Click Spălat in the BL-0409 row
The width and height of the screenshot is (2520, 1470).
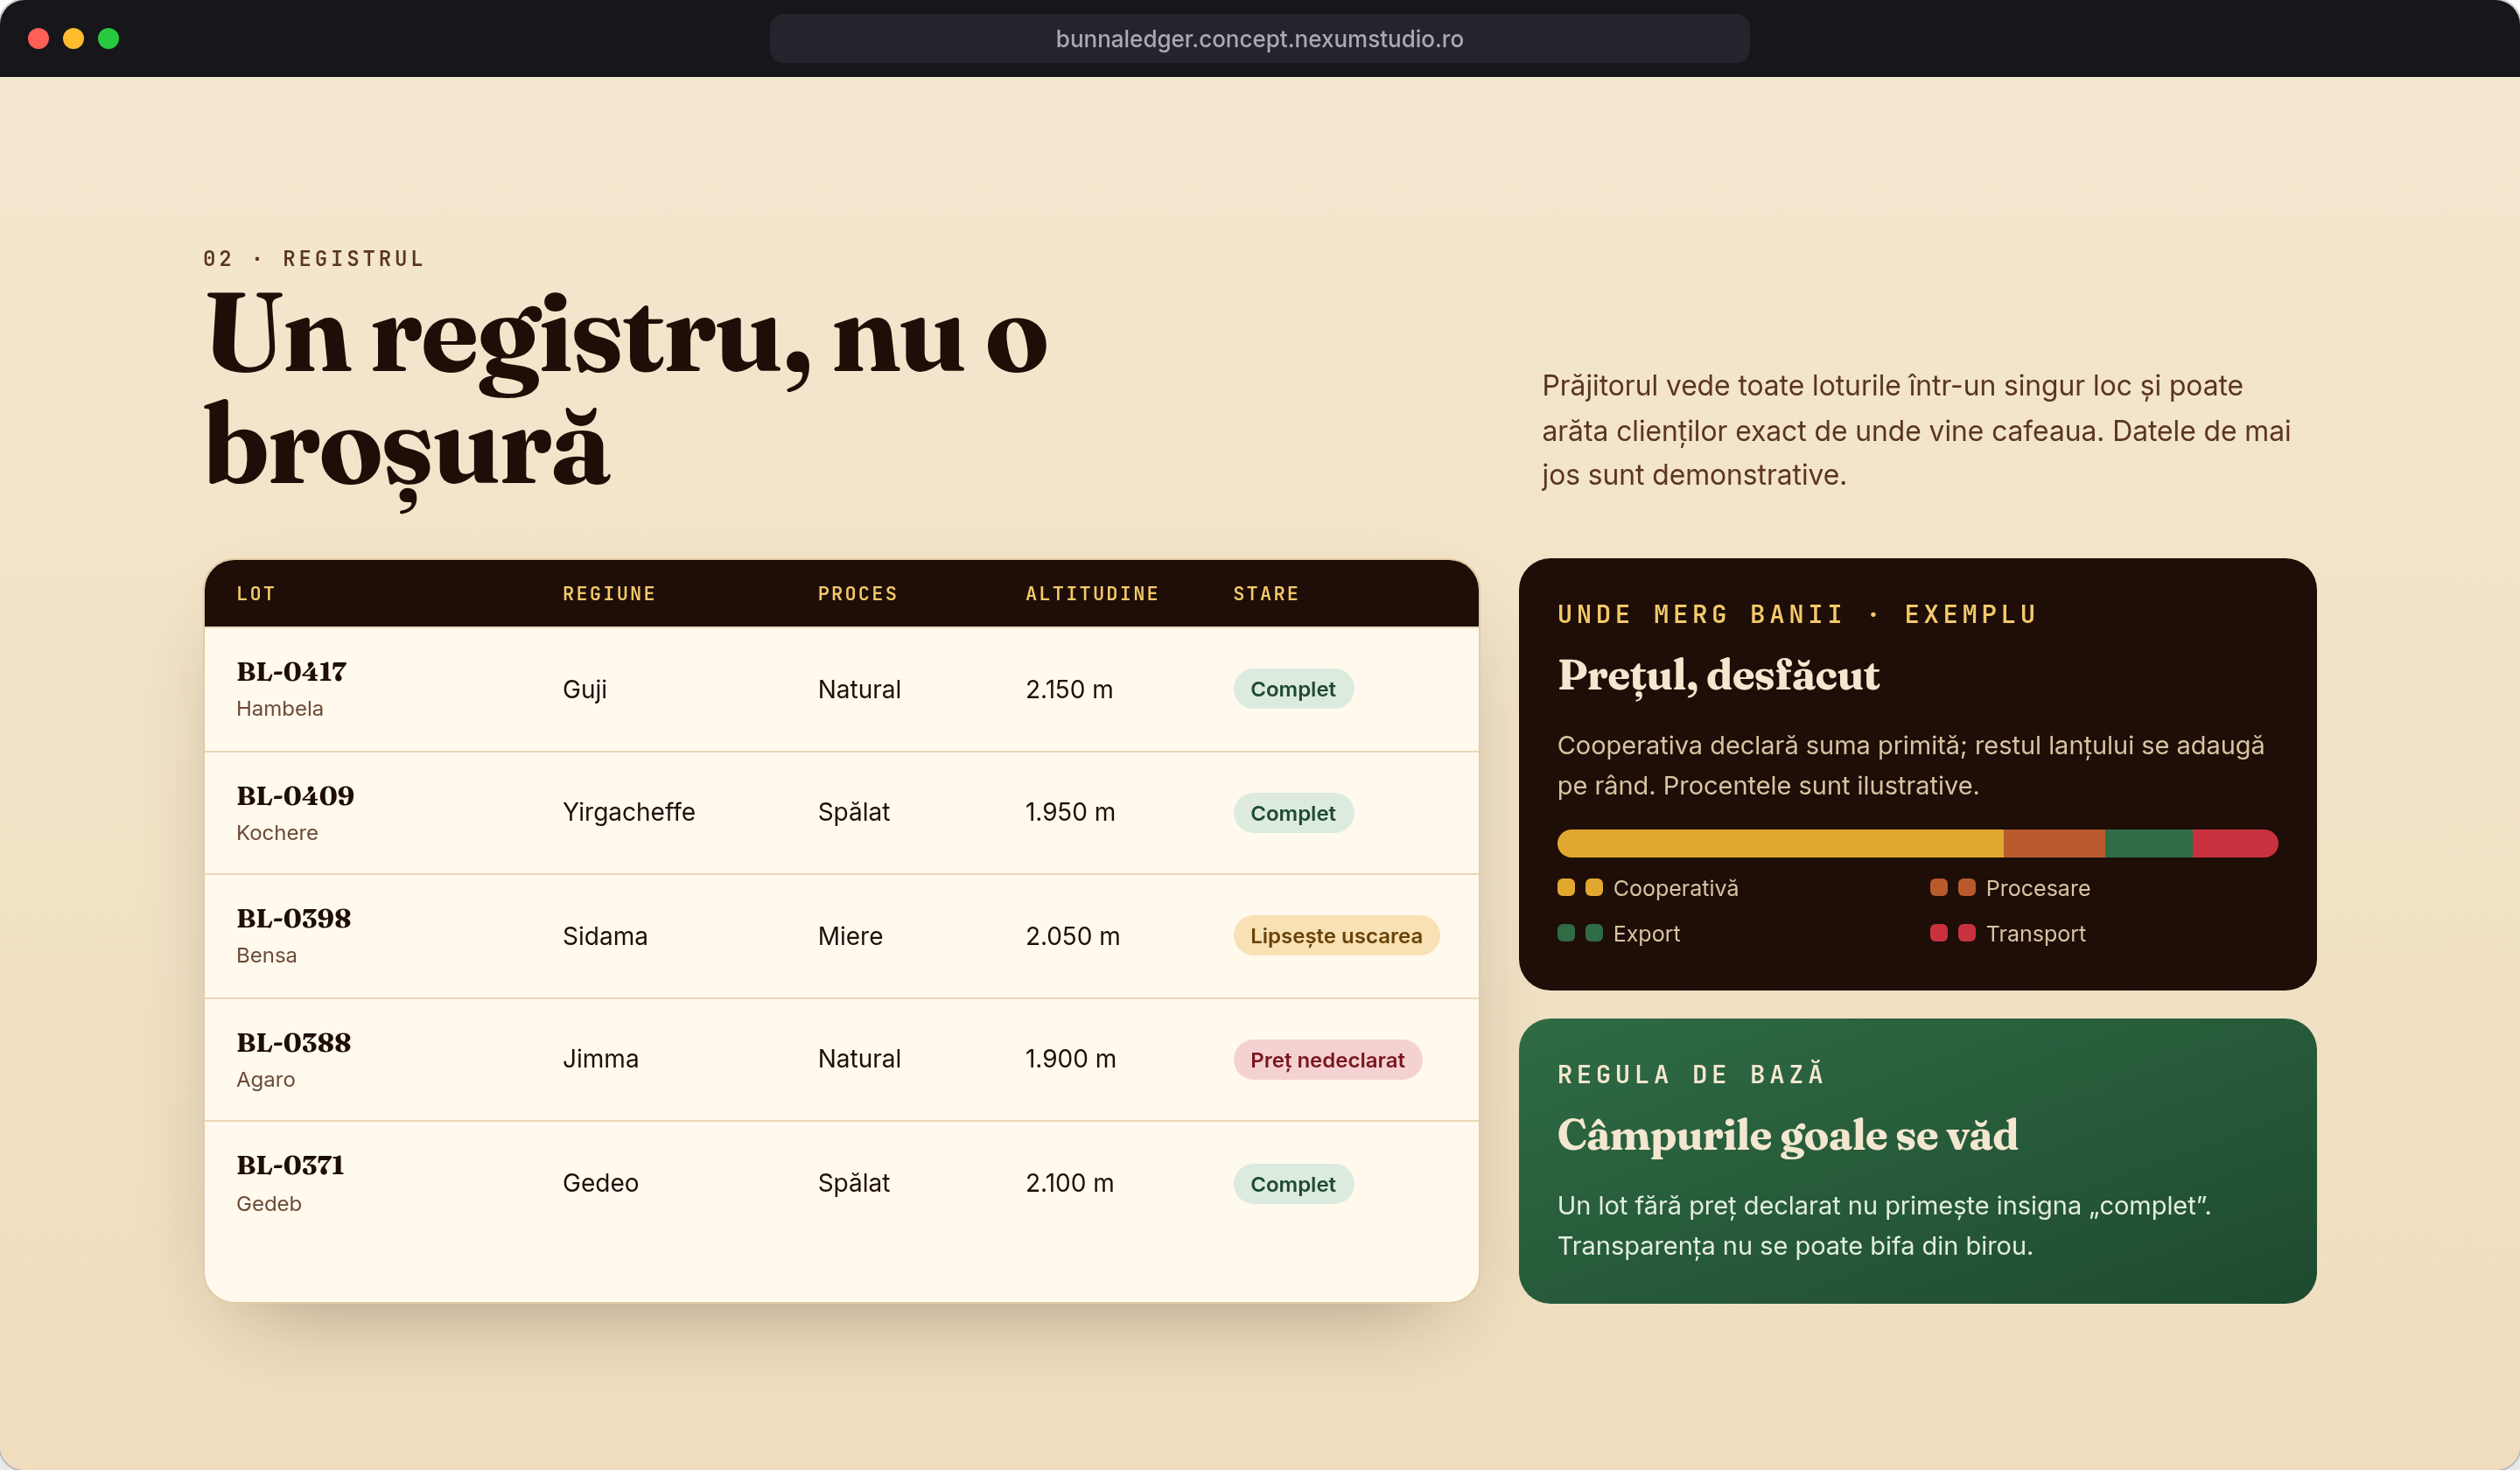pos(853,812)
